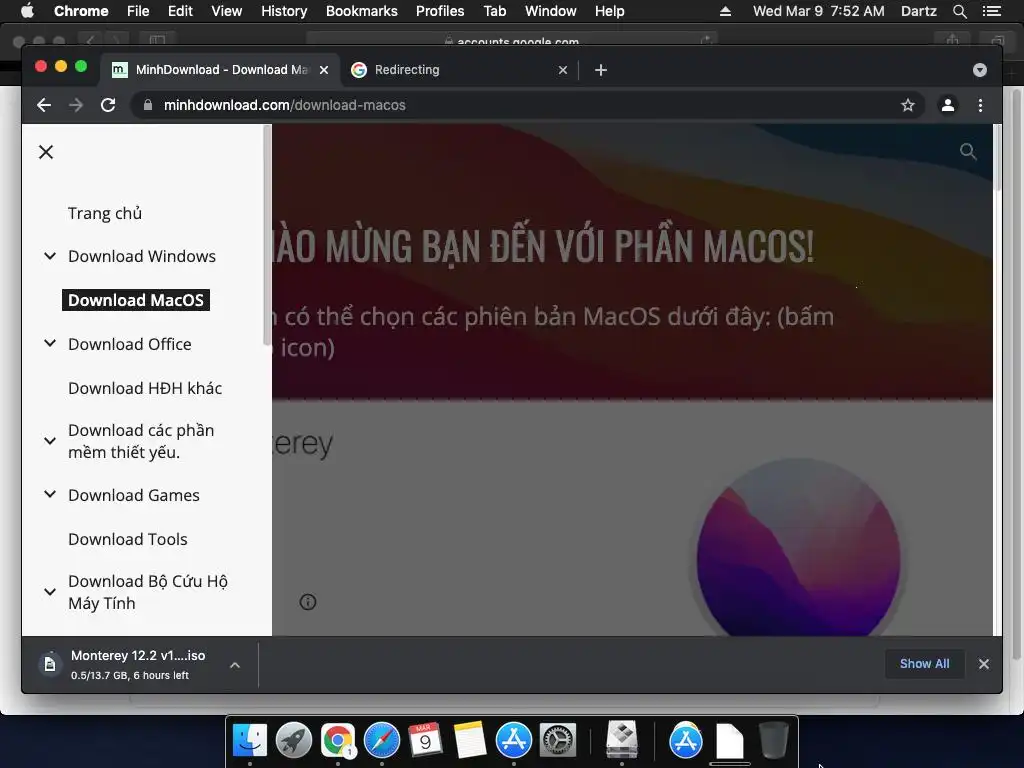Viewport: 1024px width, 768px height.
Task: Go back to the previous page
Action: (x=44, y=105)
